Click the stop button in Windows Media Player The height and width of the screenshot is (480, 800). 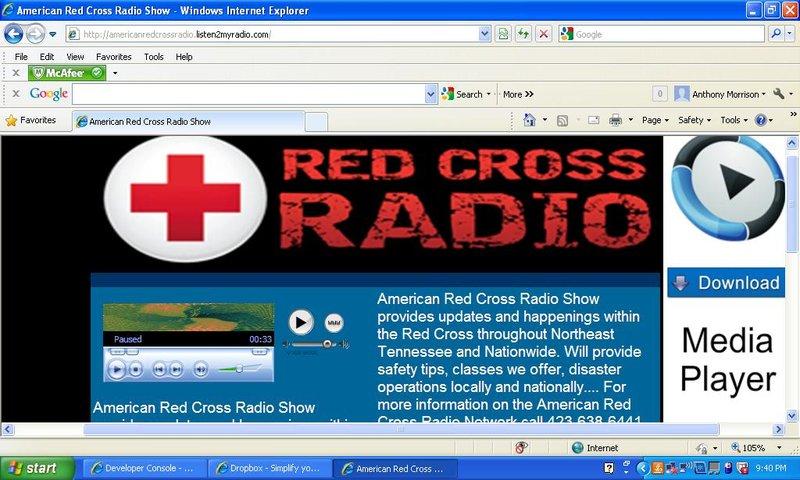pyautogui.click(x=135, y=368)
